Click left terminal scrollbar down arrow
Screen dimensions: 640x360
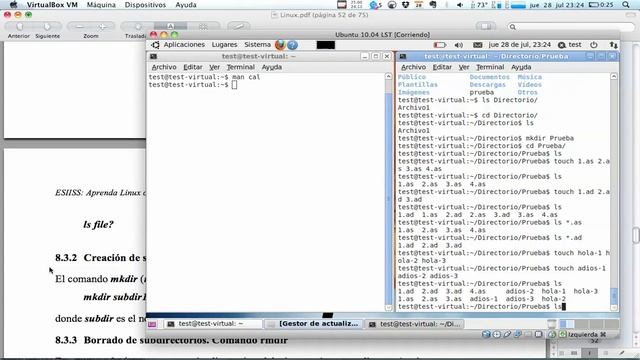click(x=388, y=308)
